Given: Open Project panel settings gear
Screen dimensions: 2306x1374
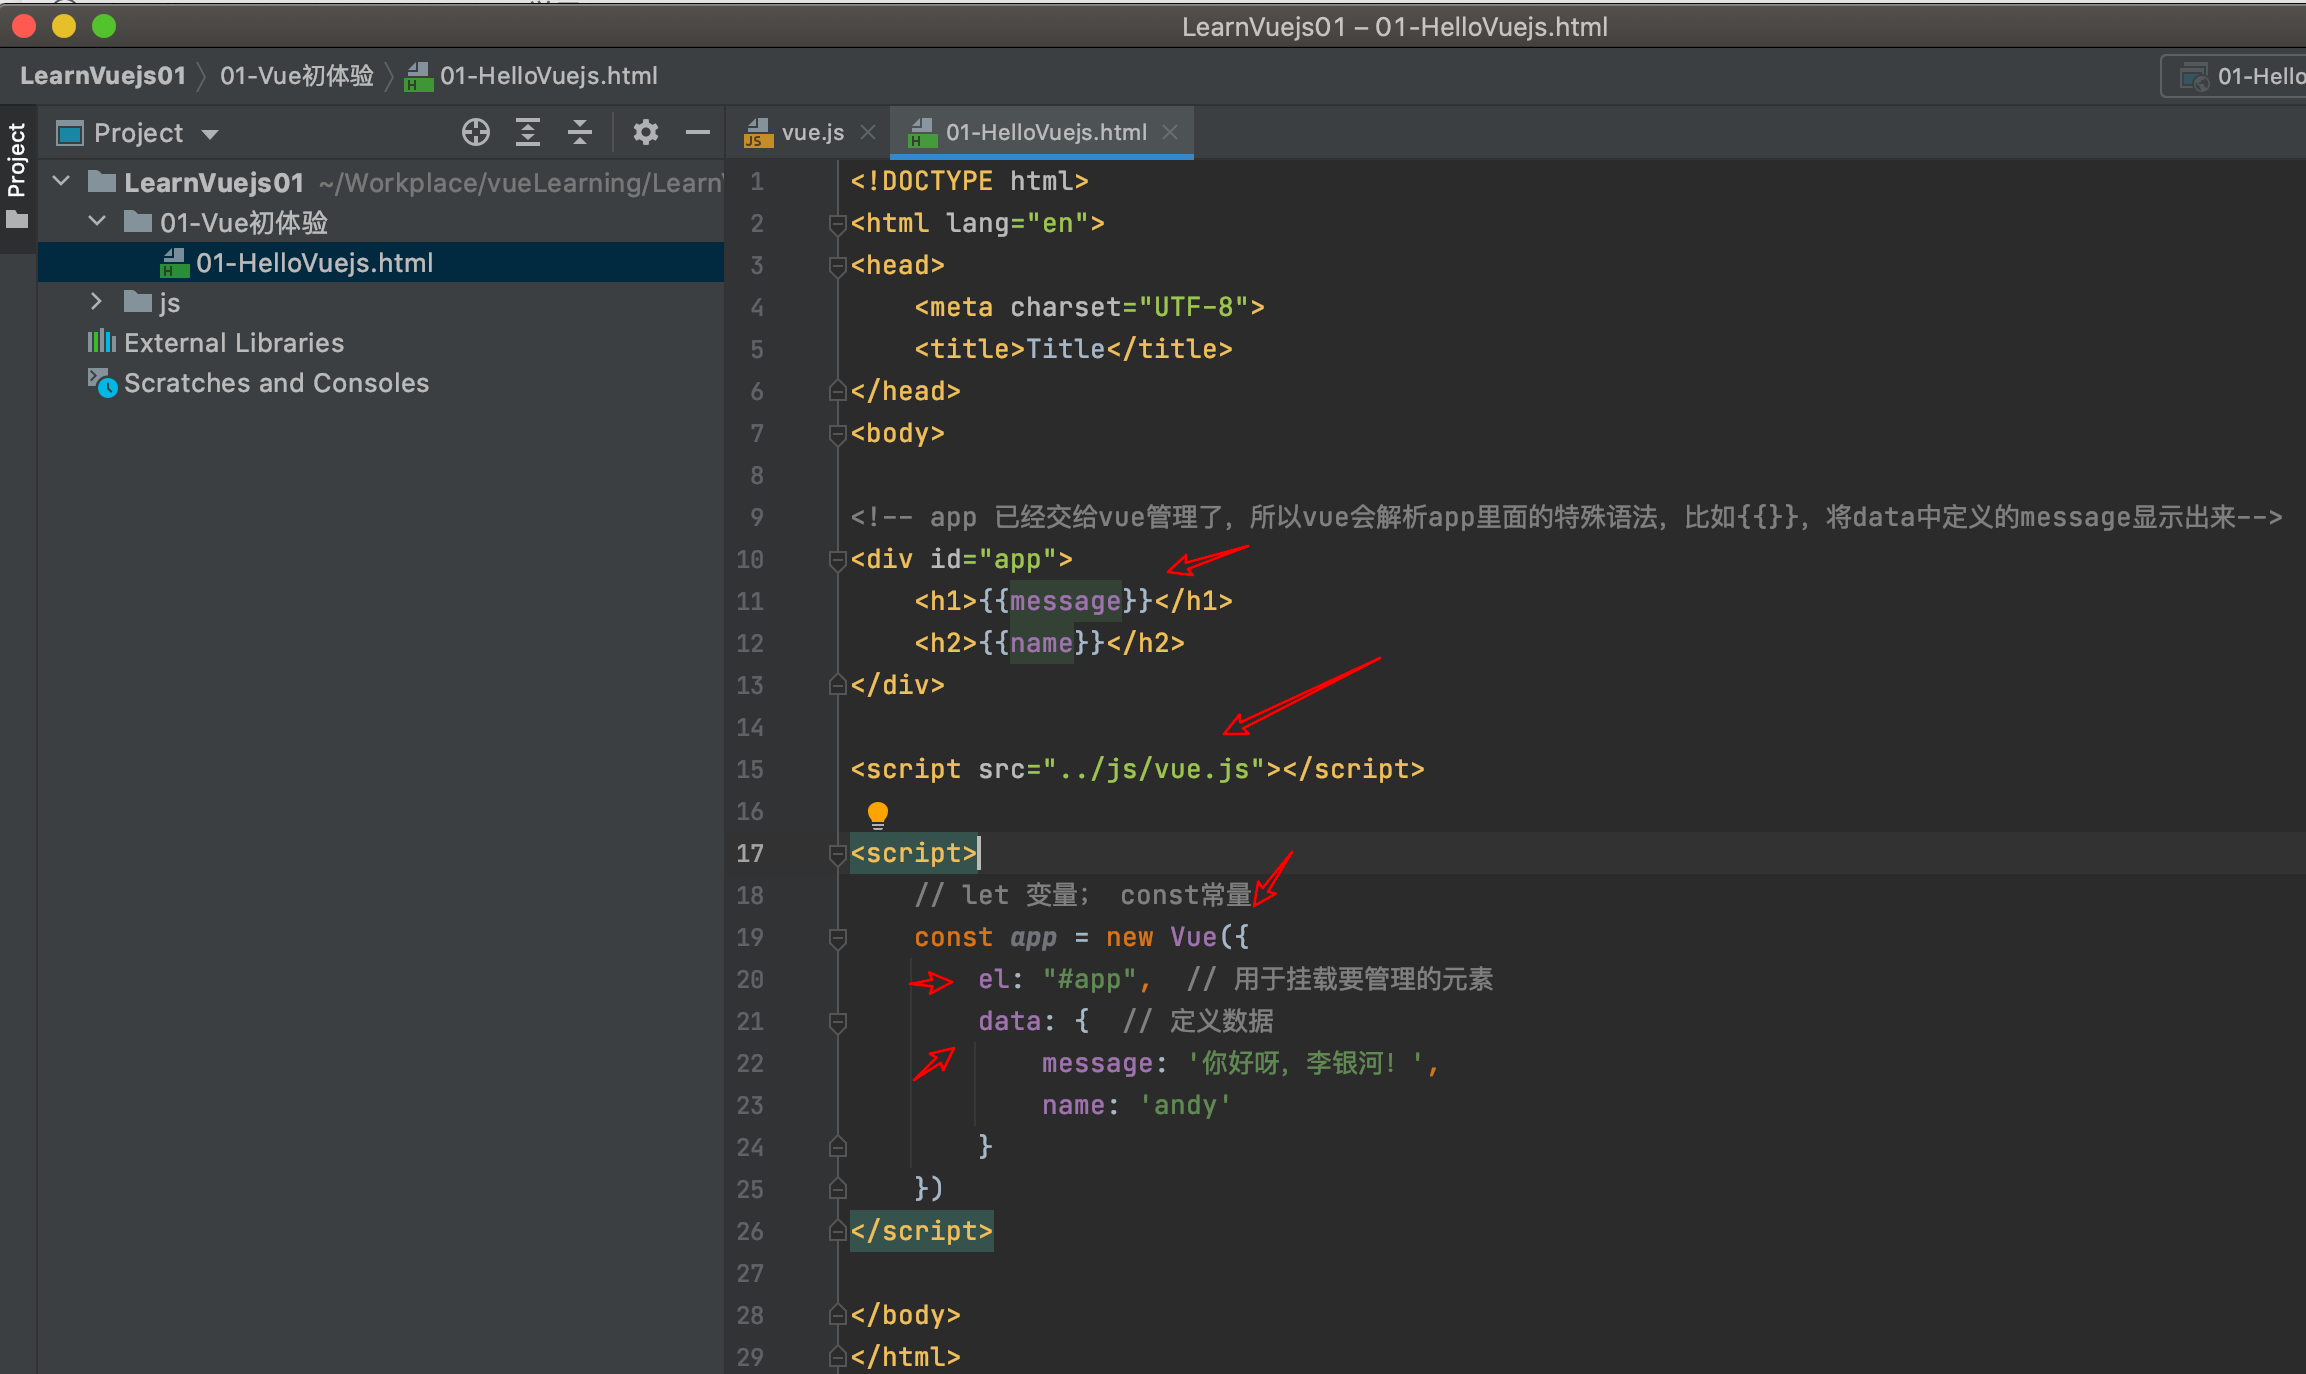Looking at the screenshot, I should pos(646,133).
